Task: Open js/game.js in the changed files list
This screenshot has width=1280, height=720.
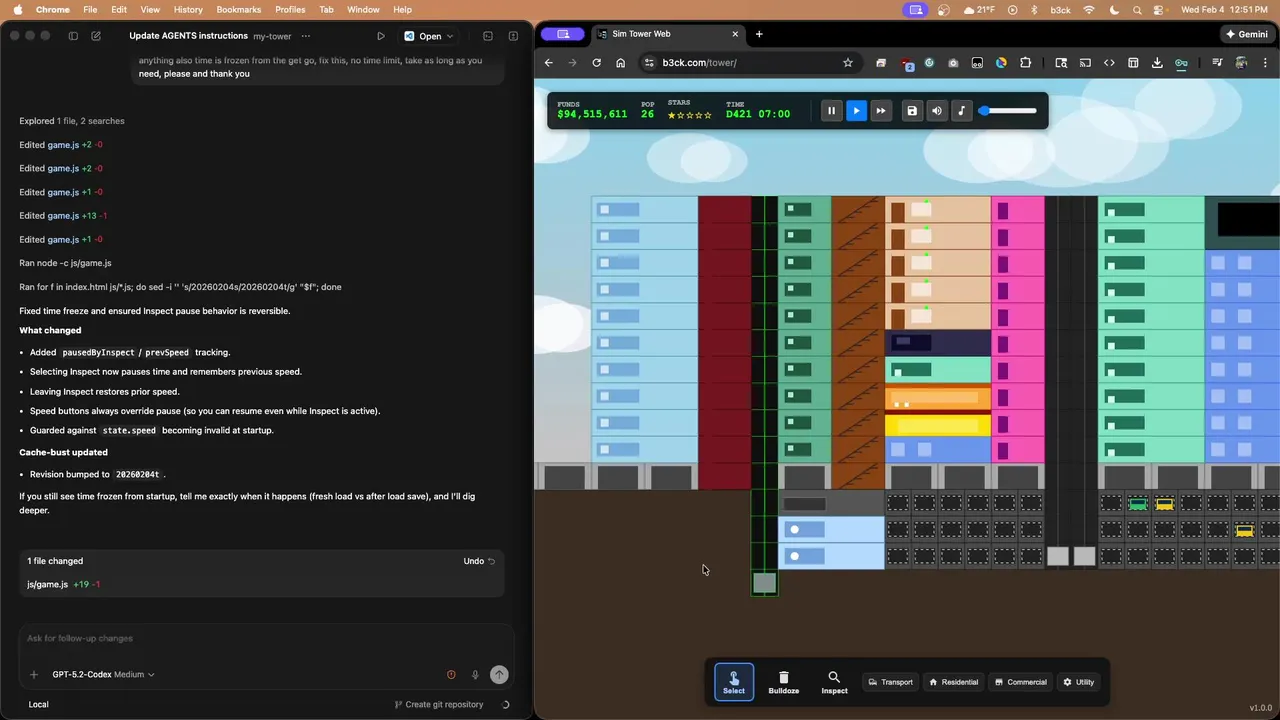Action: [x=47, y=584]
